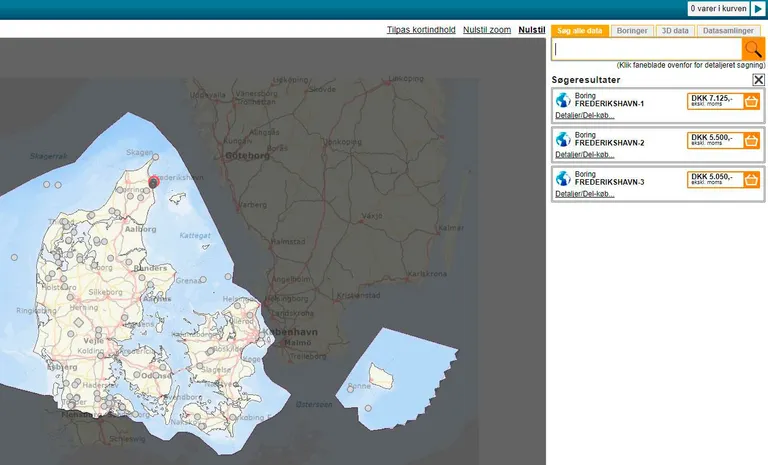View the 0 varer i kurven cart
The width and height of the screenshot is (768, 465).
718,9
